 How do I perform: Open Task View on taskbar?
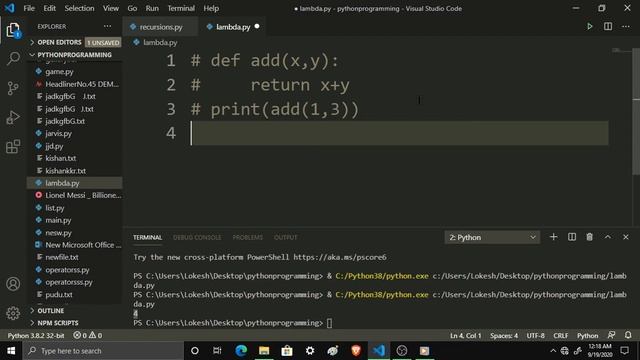pos(217,351)
